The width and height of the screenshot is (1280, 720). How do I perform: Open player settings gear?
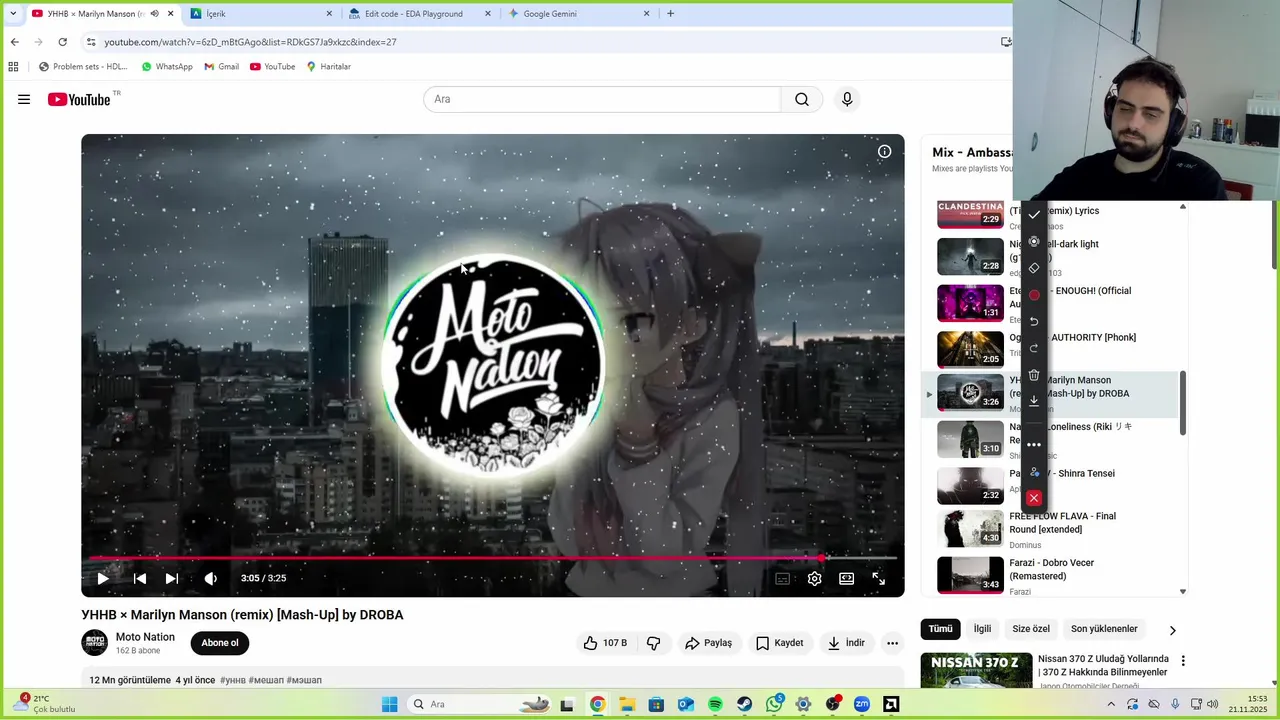(815, 578)
